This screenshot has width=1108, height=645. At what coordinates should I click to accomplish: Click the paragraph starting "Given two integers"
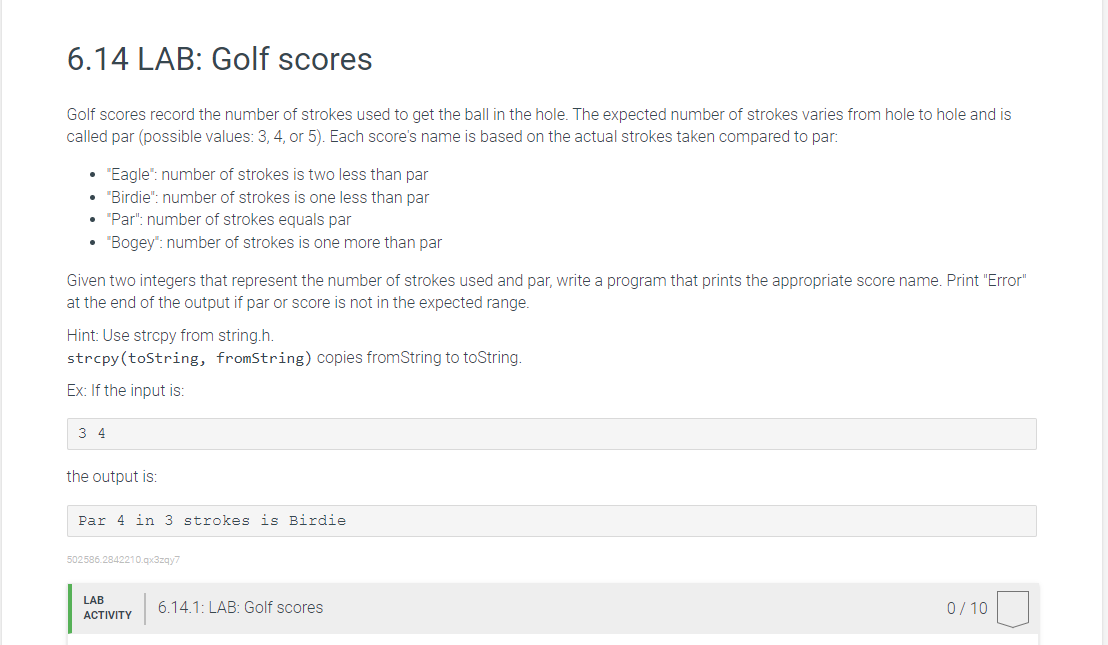point(546,280)
